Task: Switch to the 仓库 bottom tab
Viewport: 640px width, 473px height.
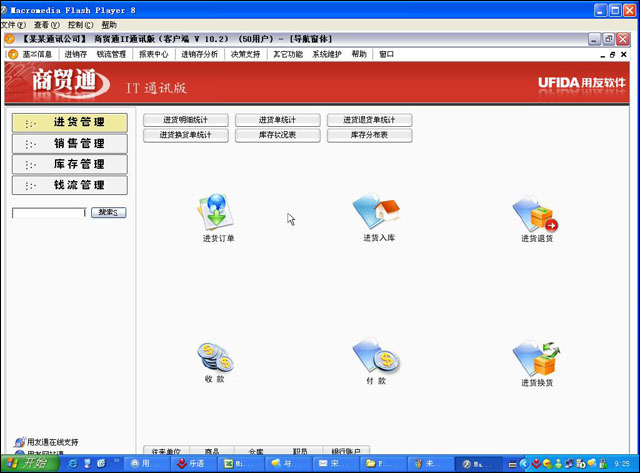Action: pyautogui.click(x=256, y=451)
